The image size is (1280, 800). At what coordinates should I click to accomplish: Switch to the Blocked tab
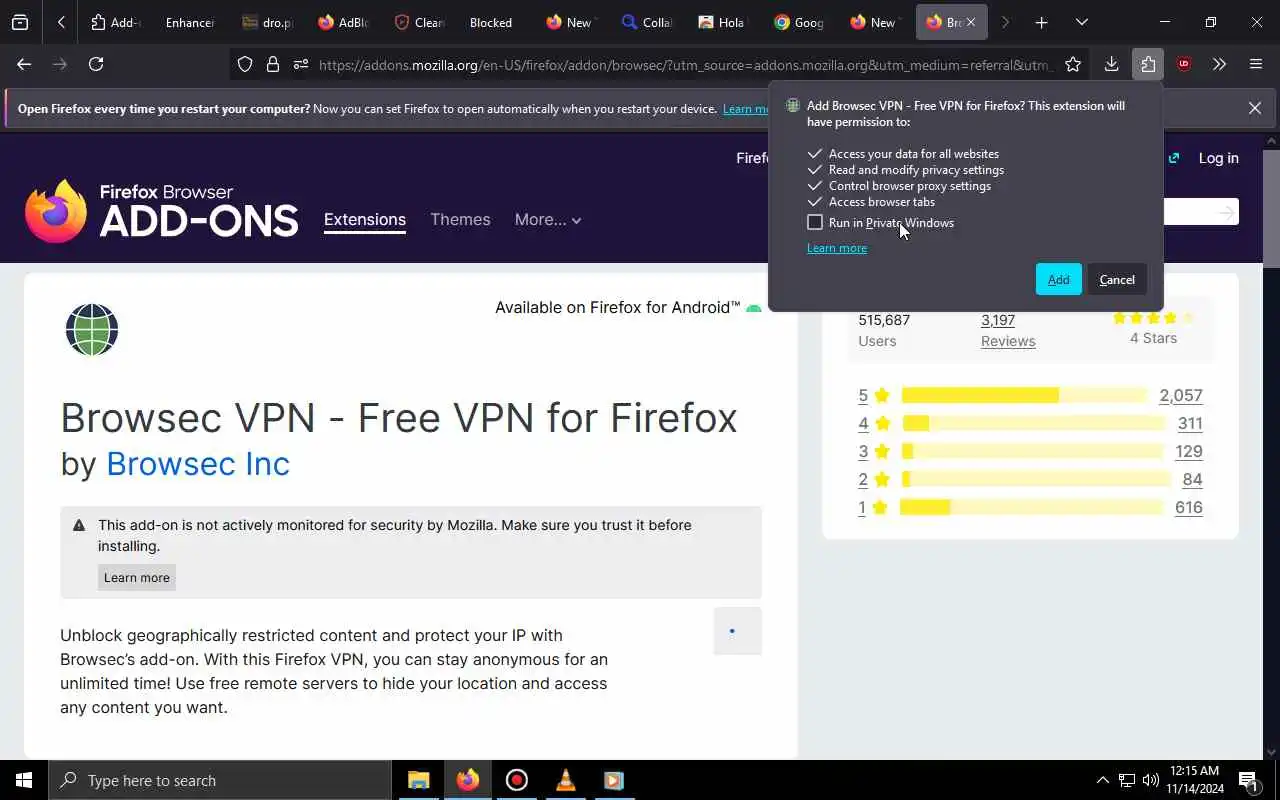point(491,22)
